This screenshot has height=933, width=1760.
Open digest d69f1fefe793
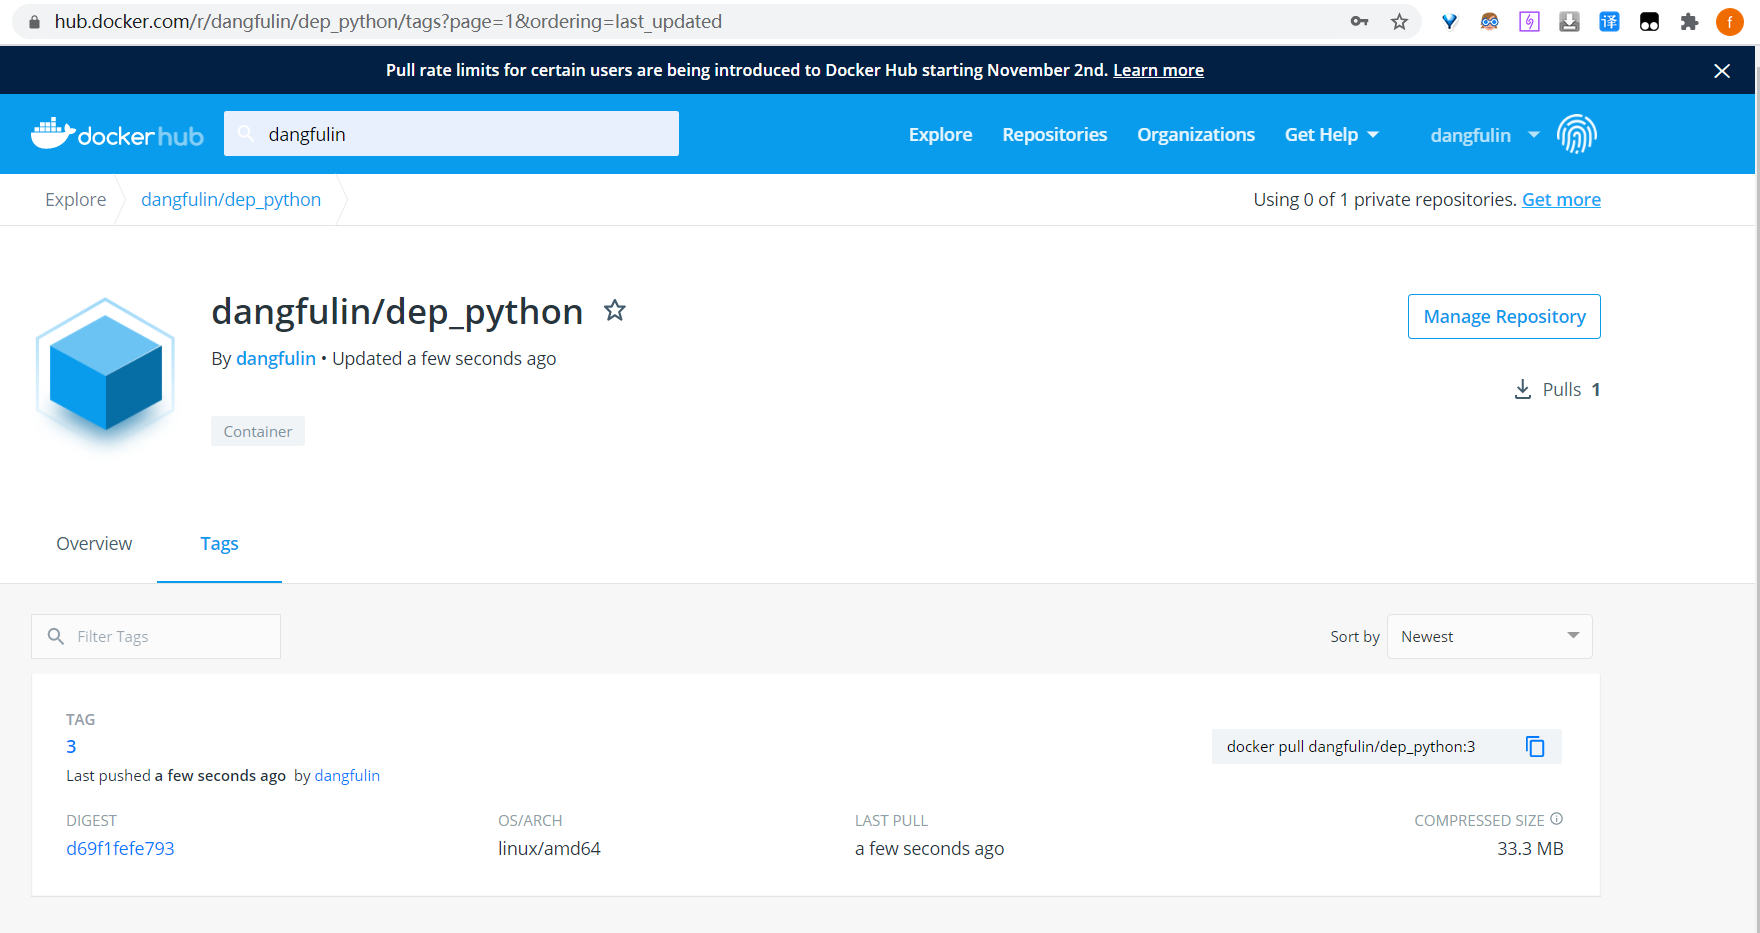(120, 849)
